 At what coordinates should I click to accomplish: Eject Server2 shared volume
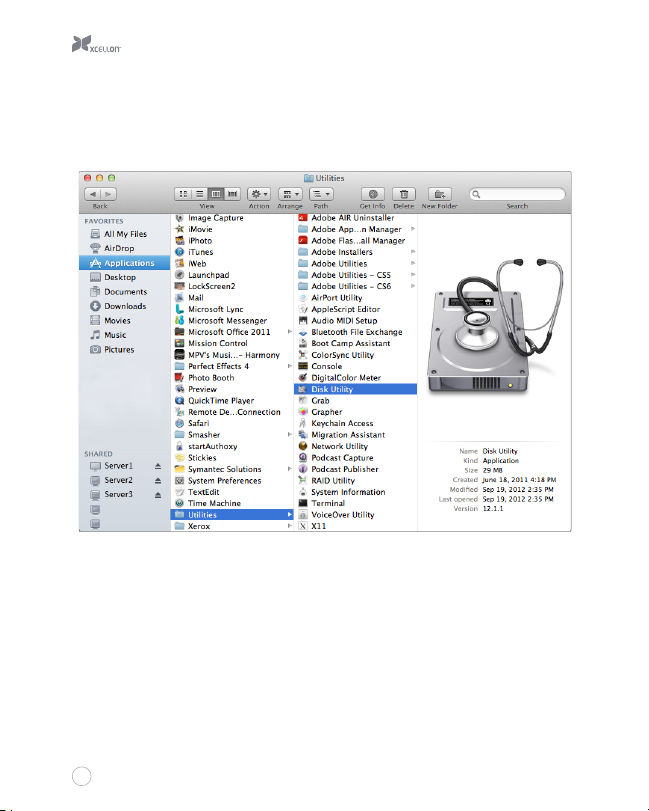(x=158, y=480)
